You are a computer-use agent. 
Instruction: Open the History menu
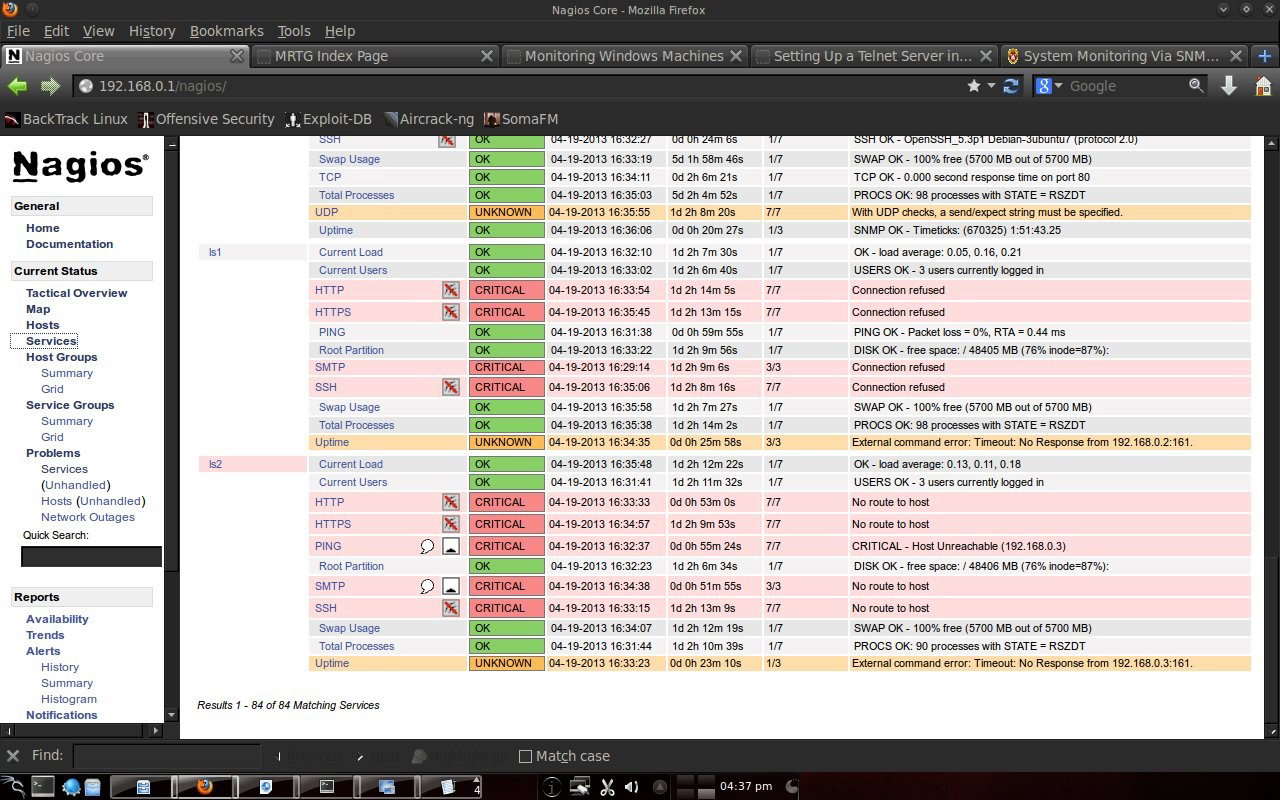(x=152, y=31)
